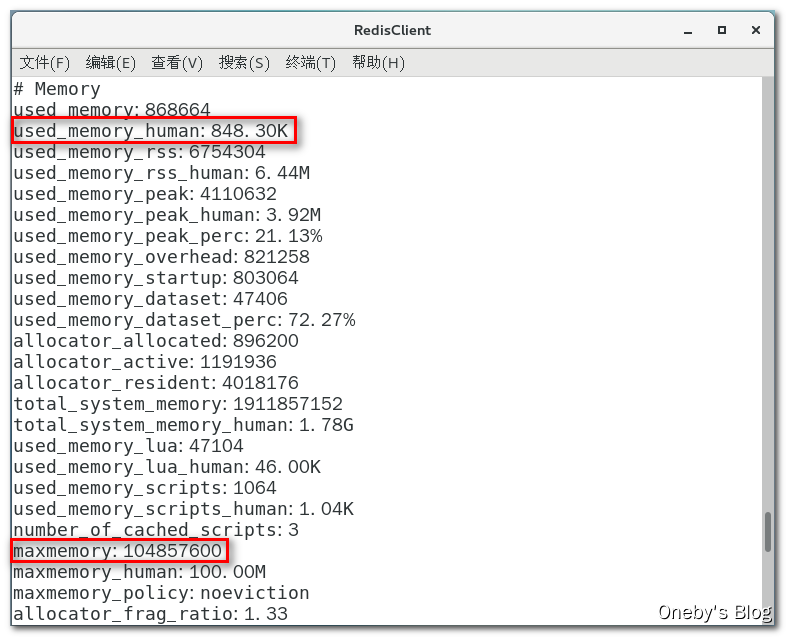Minimize the RedisClient window
This screenshot has height=637, width=786.
688,31
